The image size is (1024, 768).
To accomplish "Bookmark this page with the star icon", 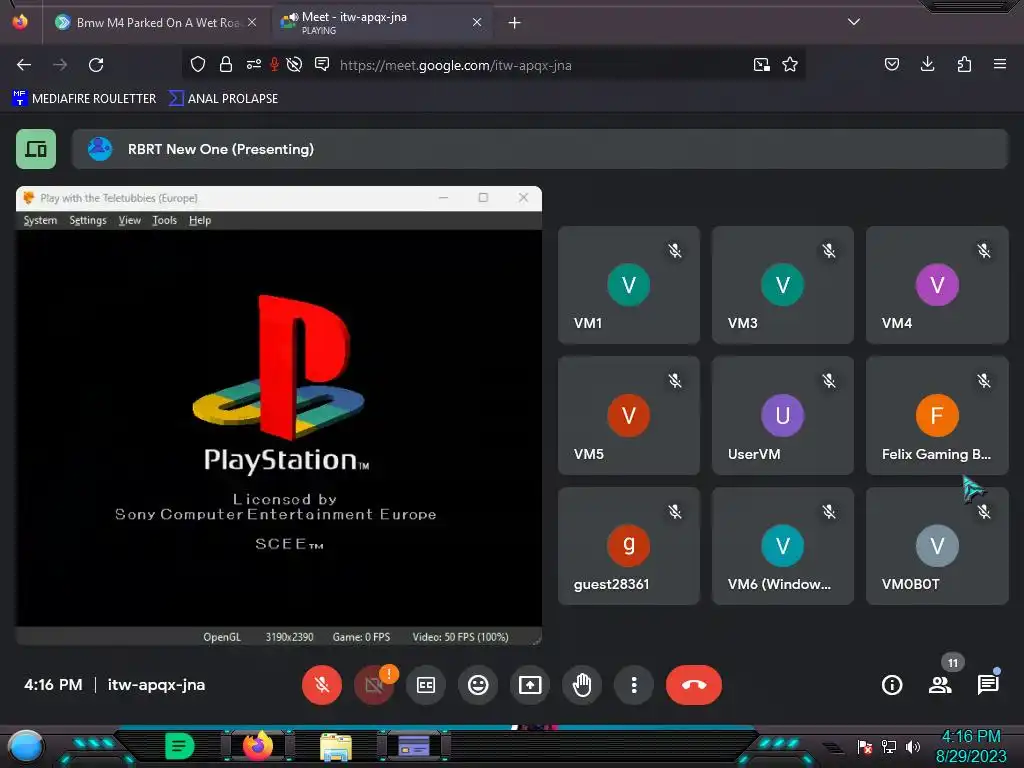I will (790, 64).
